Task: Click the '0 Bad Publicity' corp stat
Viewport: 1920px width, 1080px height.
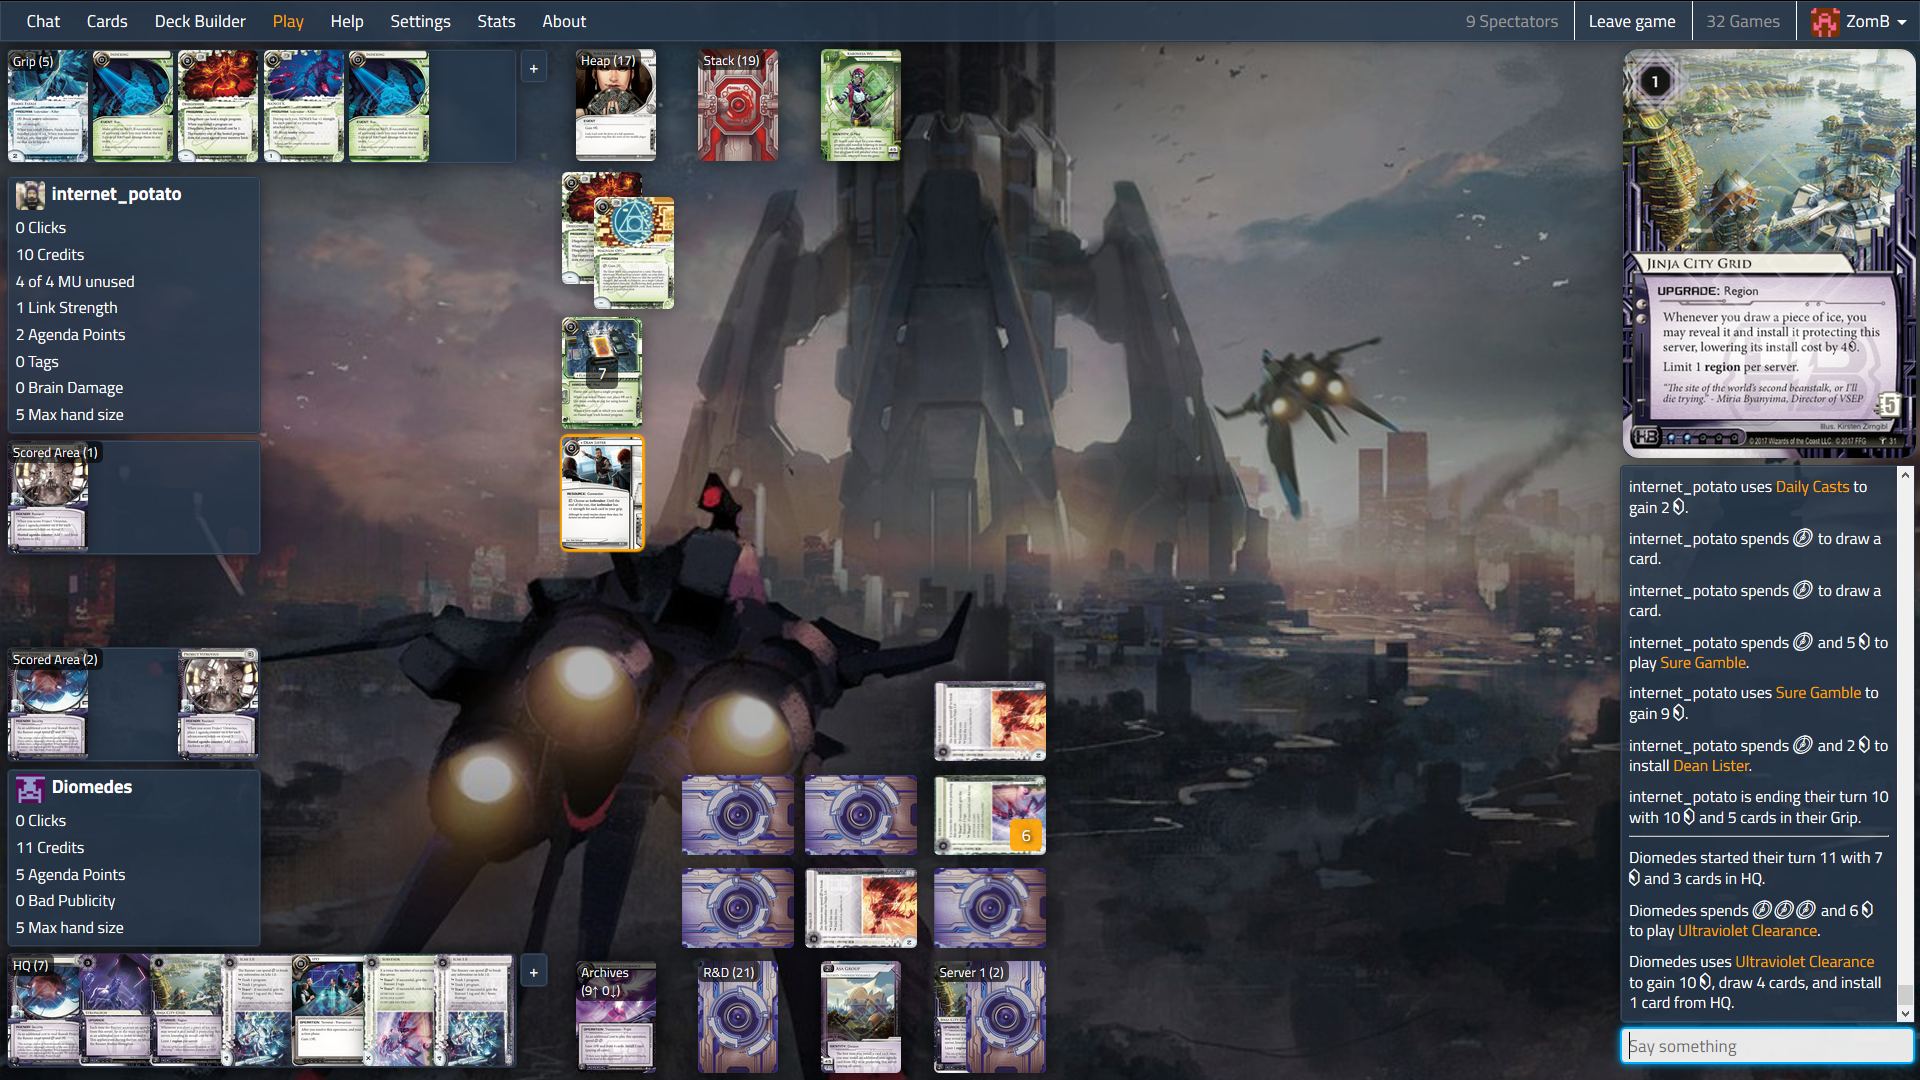Action: coord(65,901)
